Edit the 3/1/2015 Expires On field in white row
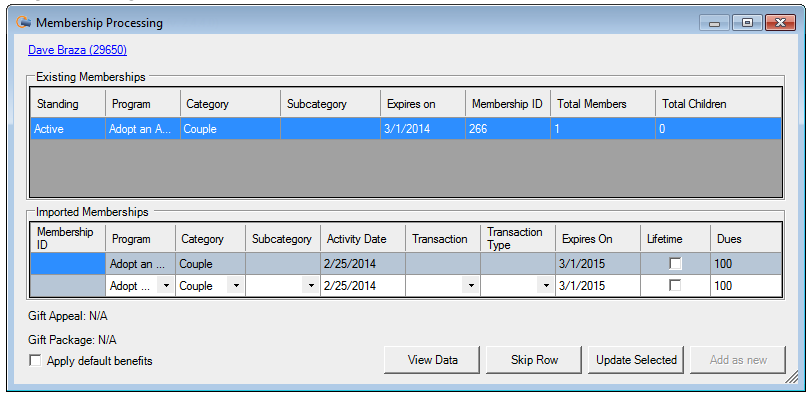 598,285
